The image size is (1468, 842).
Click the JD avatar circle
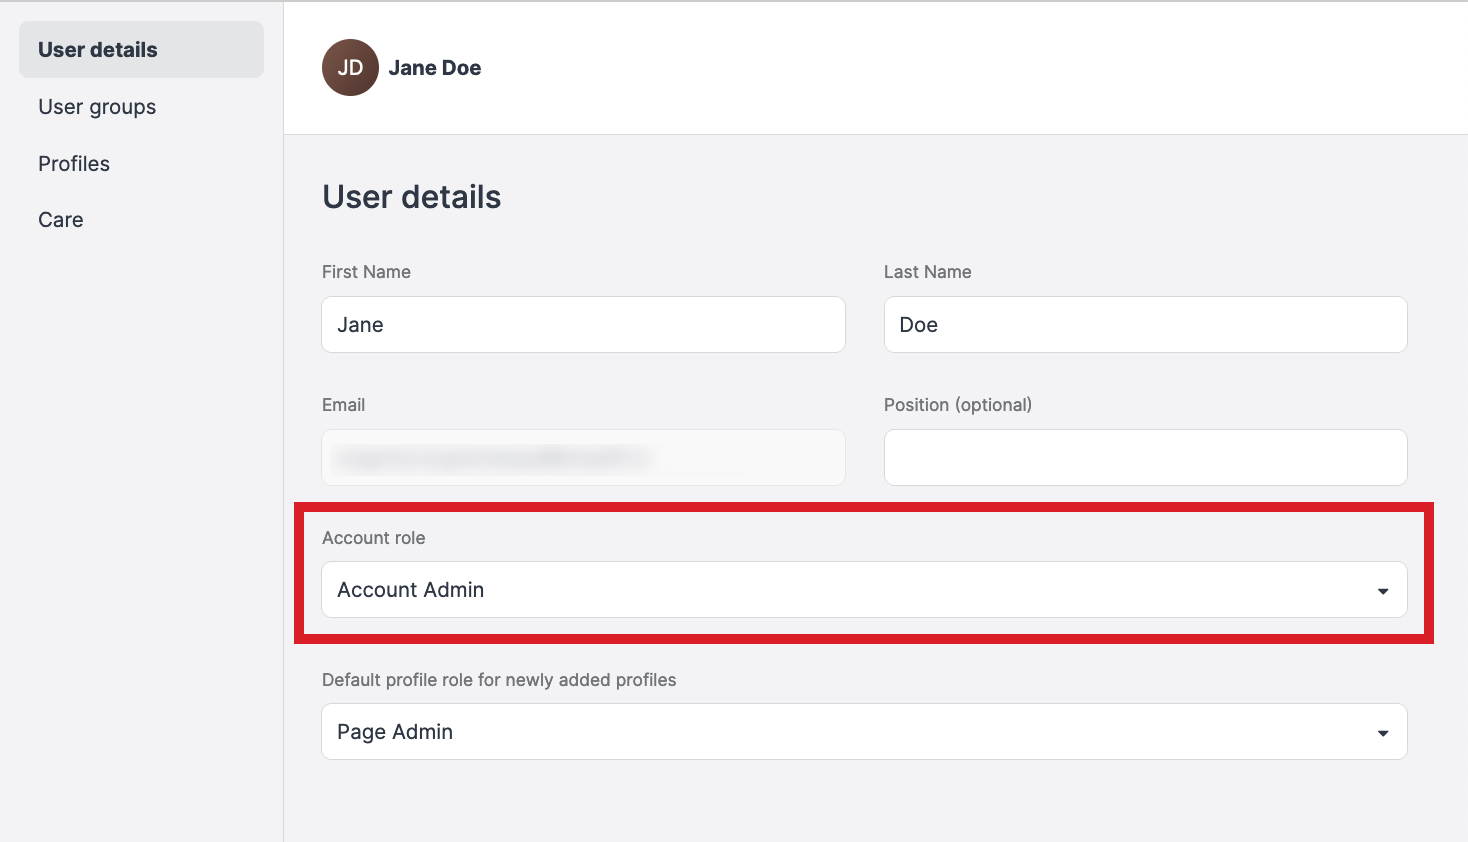point(350,68)
